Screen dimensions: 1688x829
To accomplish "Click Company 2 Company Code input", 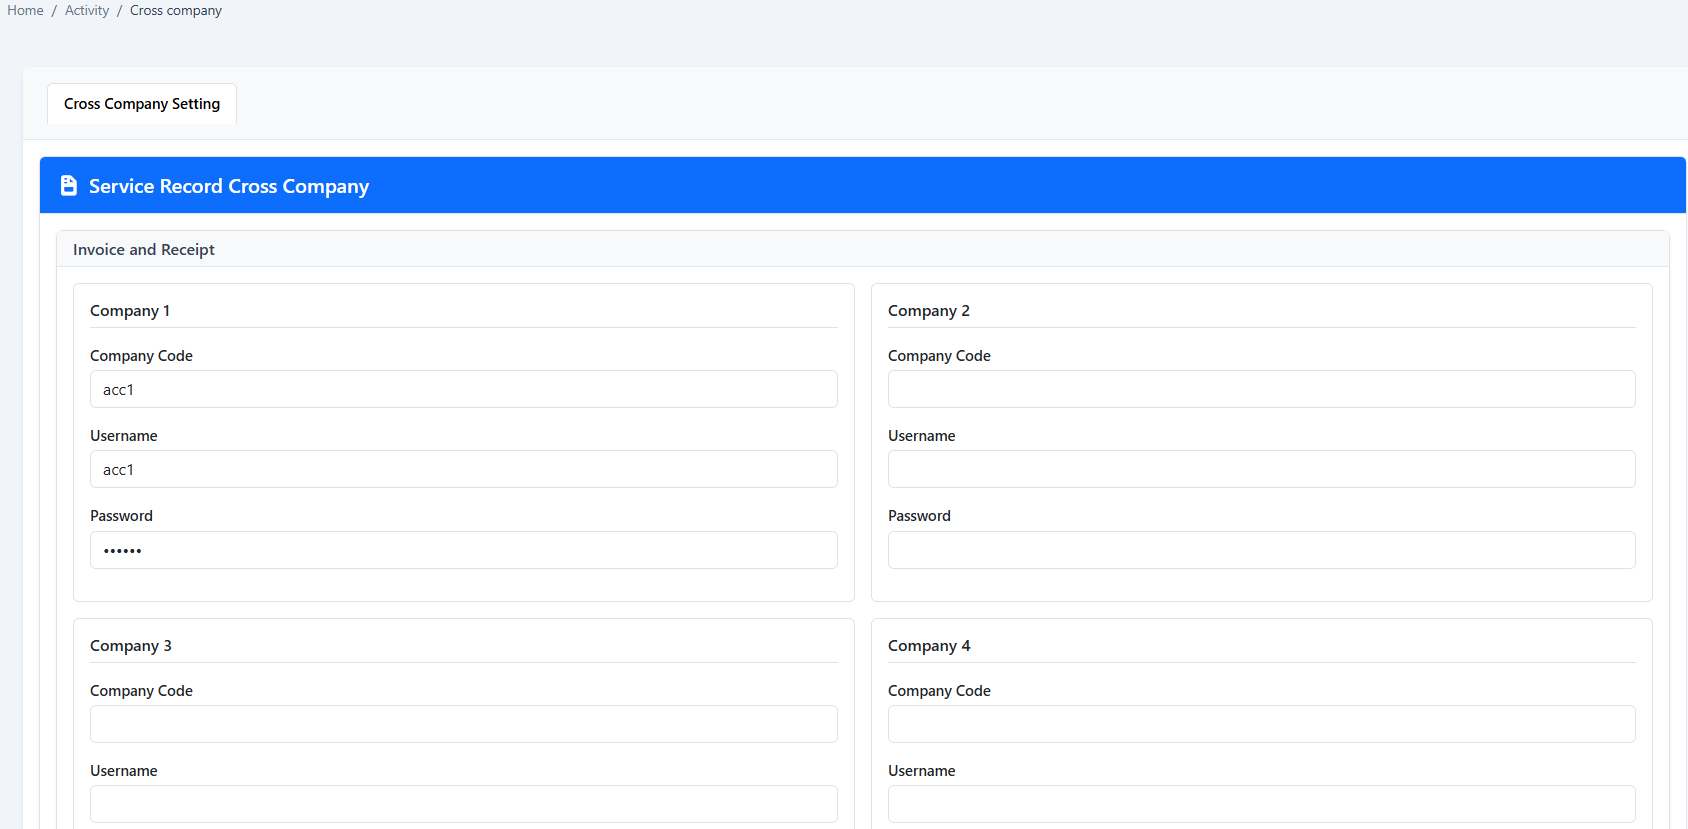I will click(1262, 389).
